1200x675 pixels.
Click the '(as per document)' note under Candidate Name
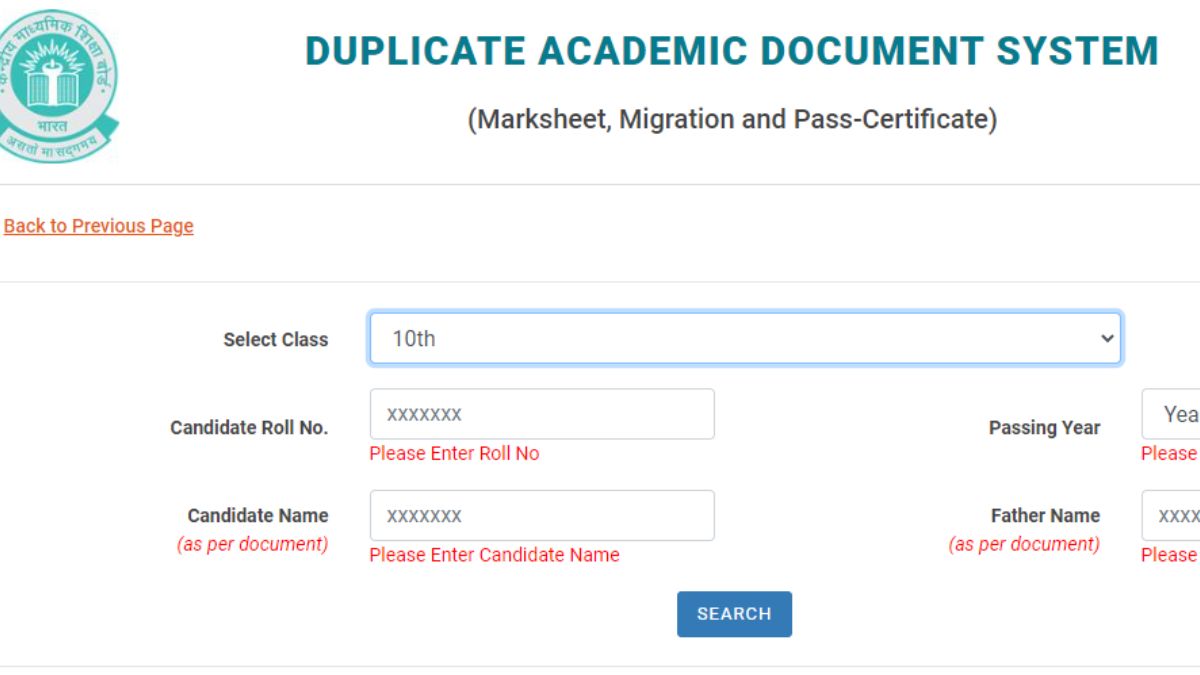coord(252,545)
